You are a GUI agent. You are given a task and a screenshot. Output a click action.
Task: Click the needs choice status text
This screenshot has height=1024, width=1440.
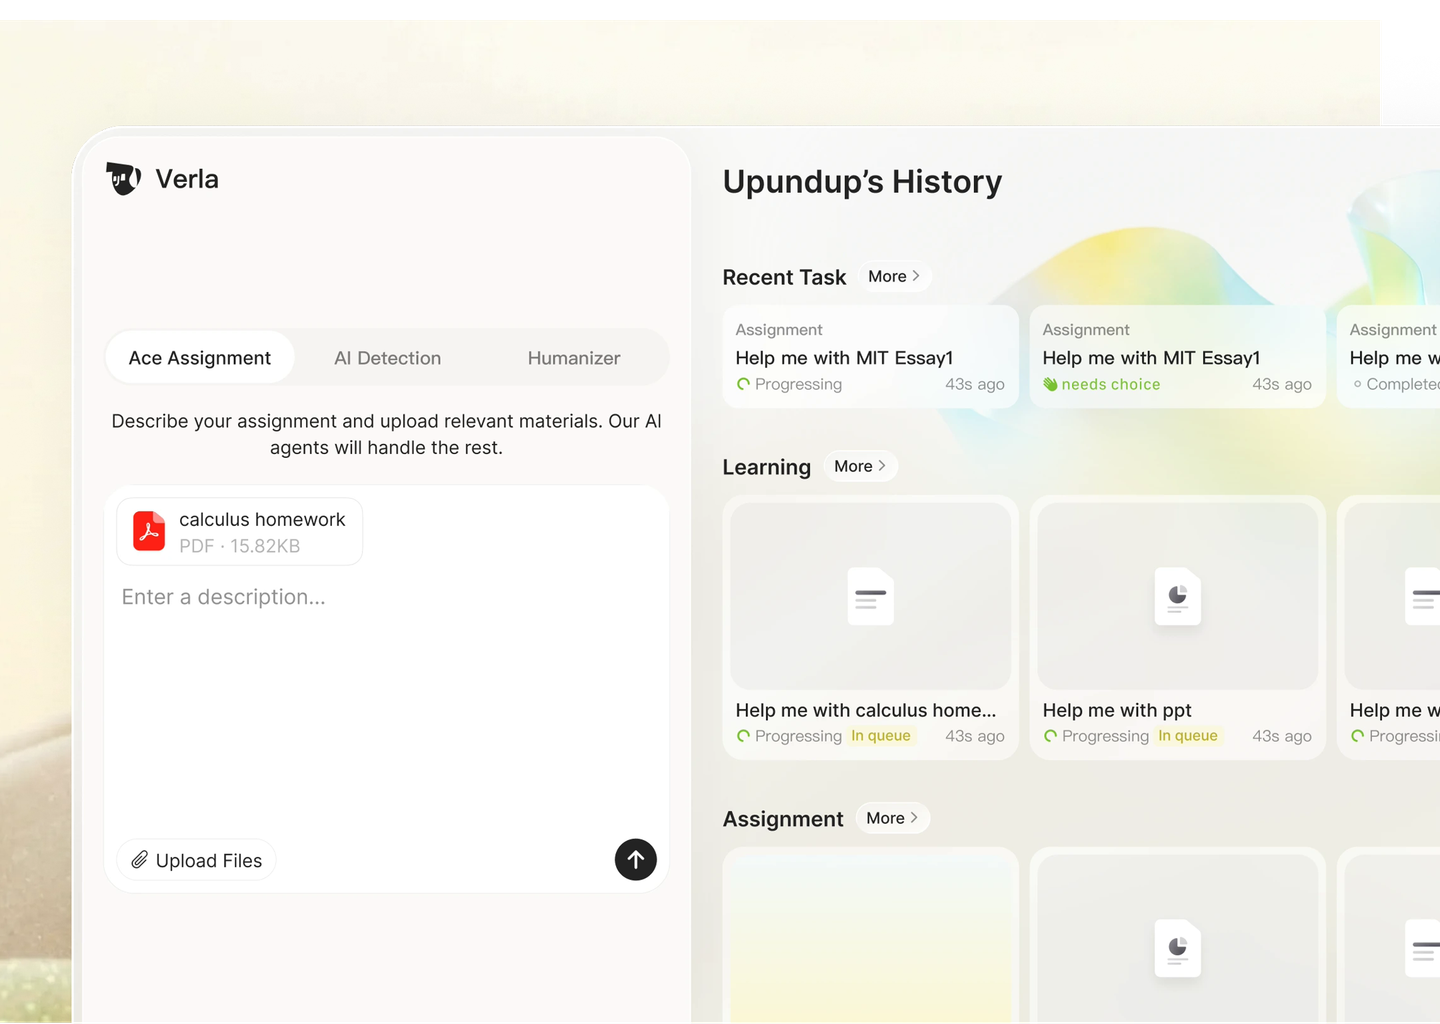point(1111,385)
